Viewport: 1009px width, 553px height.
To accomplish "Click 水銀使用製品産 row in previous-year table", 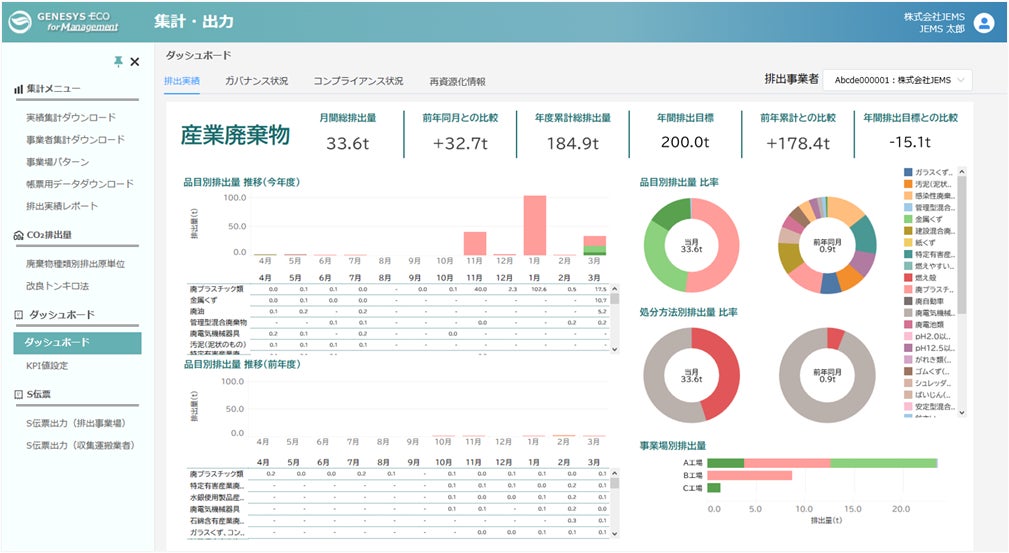I will pos(398,497).
